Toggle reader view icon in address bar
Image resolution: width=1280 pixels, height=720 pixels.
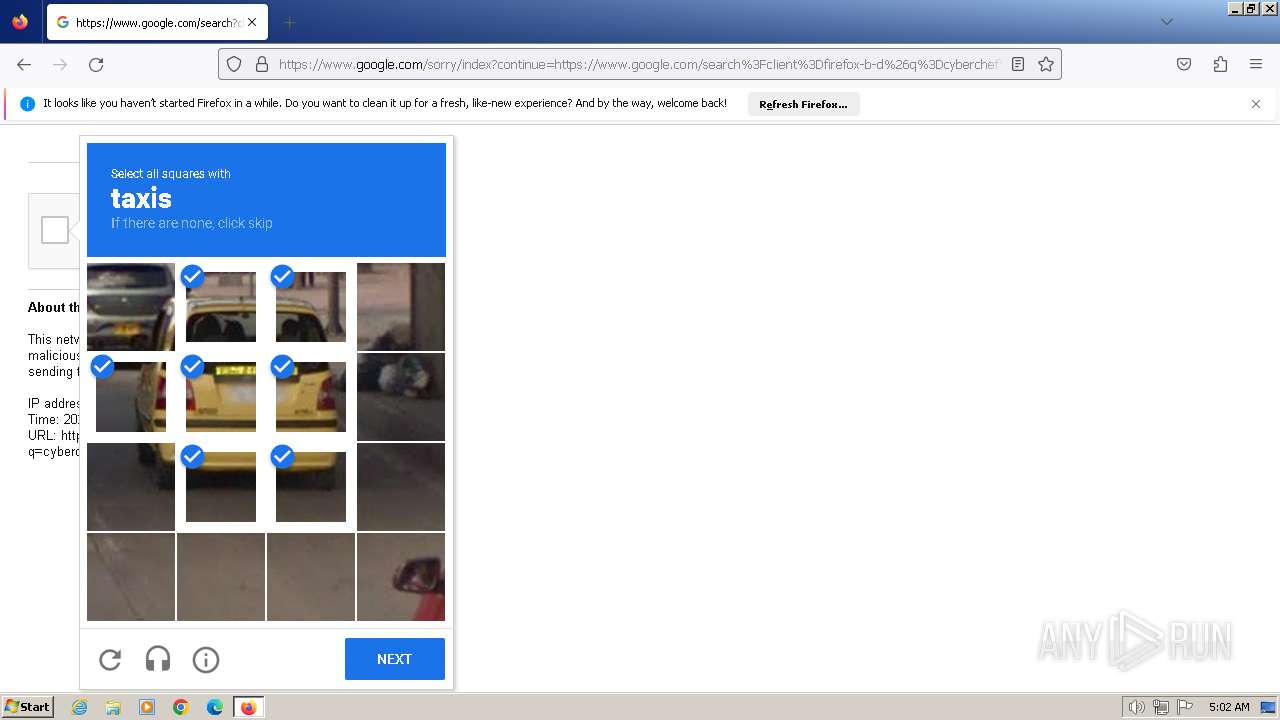pos(1018,64)
